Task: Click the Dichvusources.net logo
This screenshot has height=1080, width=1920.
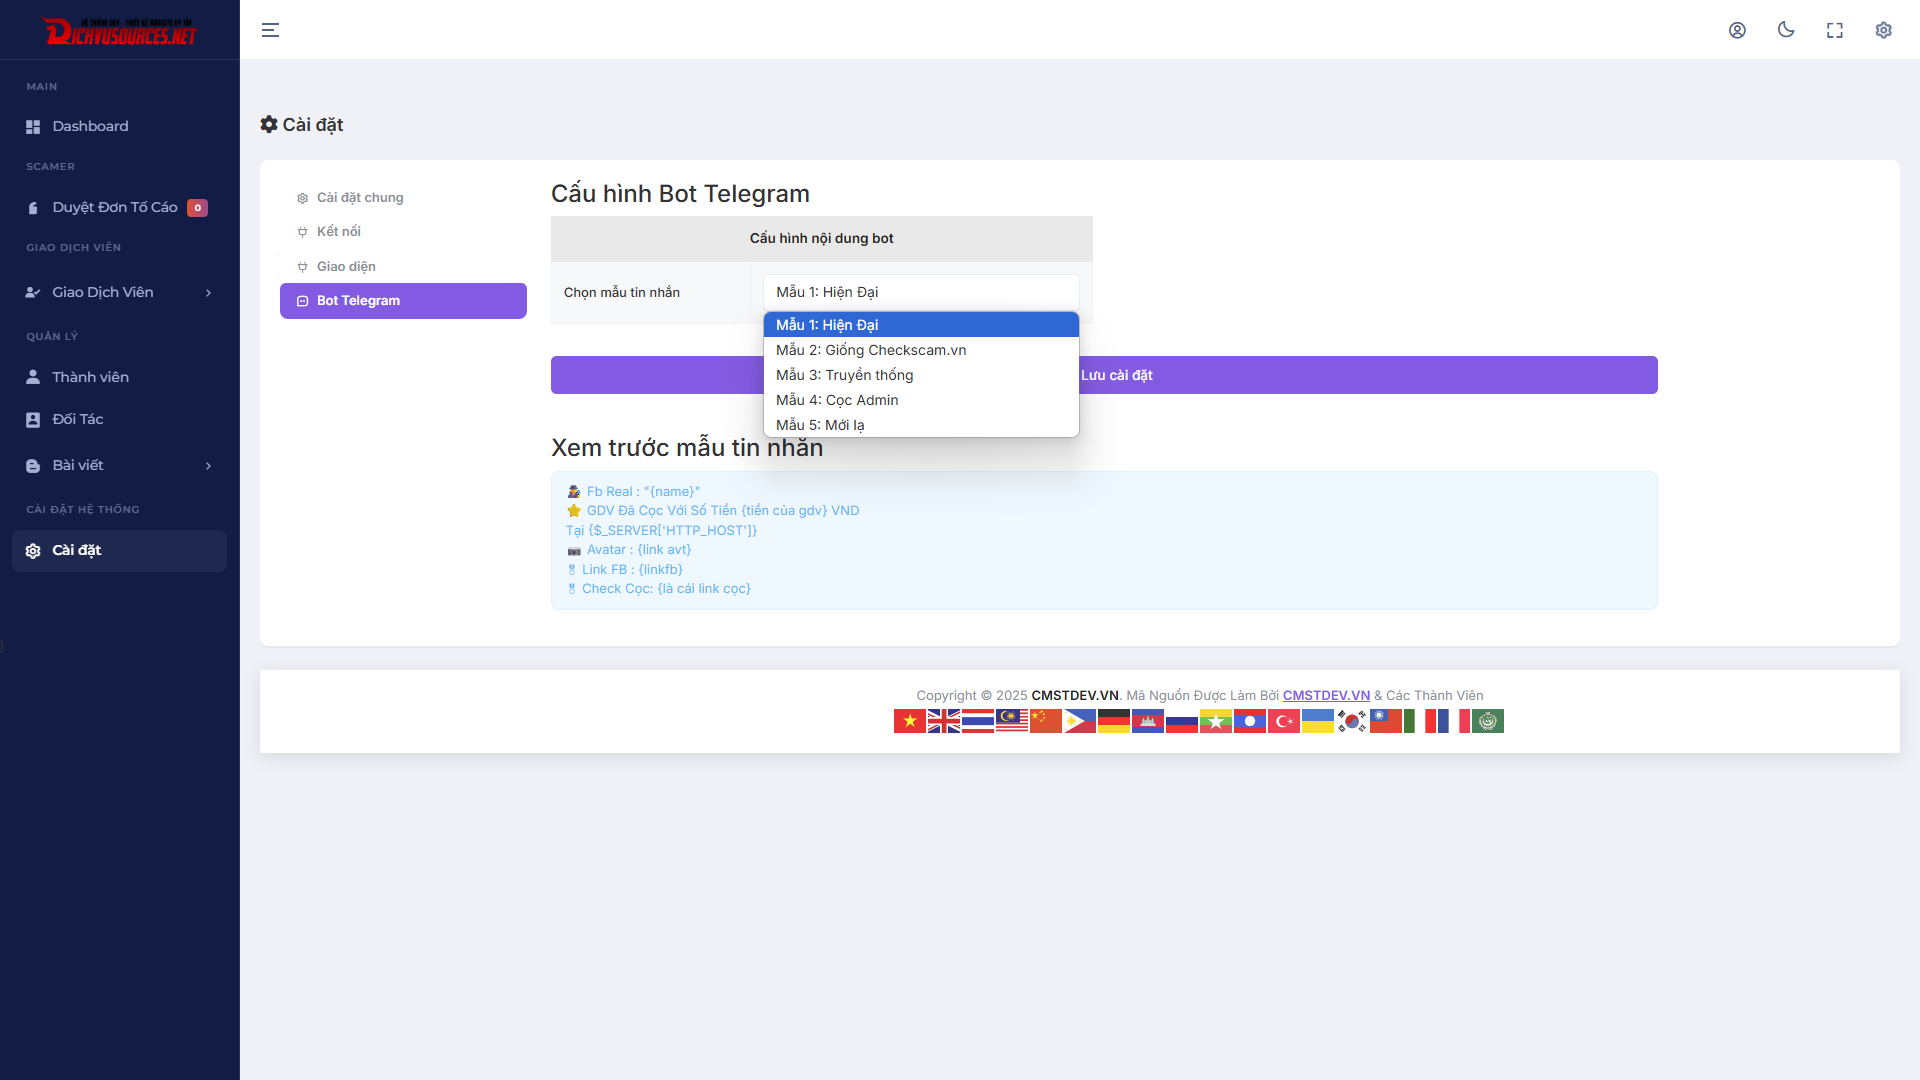Action: pos(120,32)
